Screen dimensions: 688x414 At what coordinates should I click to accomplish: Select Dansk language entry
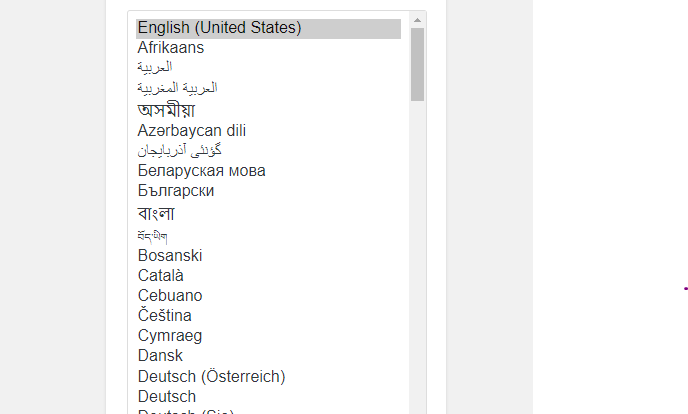(x=268, y=356)
